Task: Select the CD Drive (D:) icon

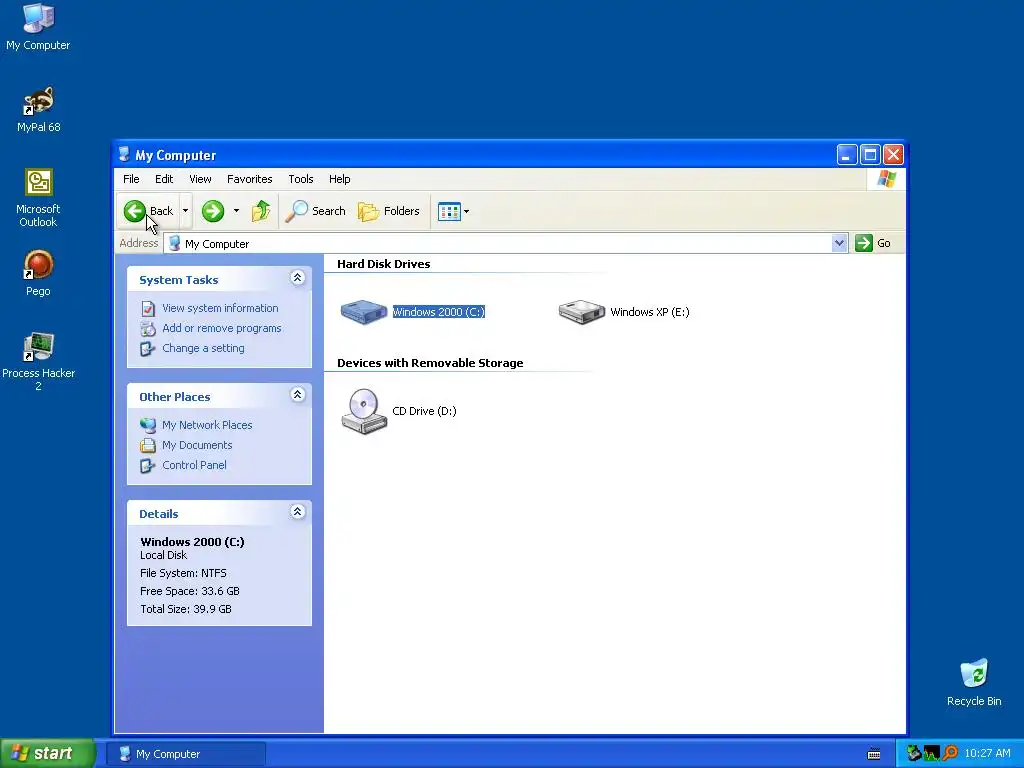Action: tap(364, 411)
